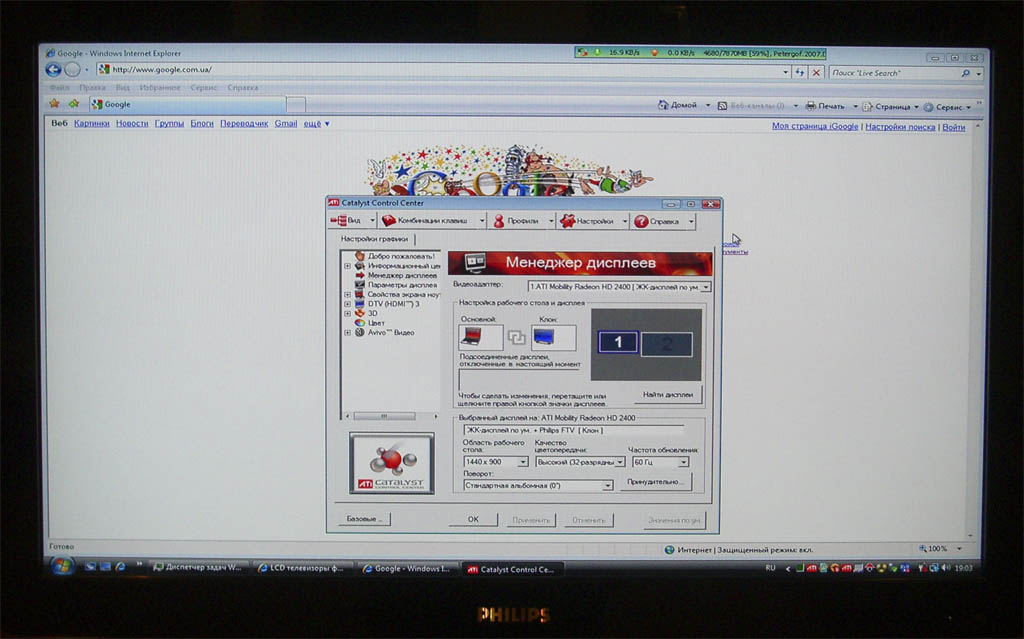Switch to the Настройки графики tab

point(374,239)
